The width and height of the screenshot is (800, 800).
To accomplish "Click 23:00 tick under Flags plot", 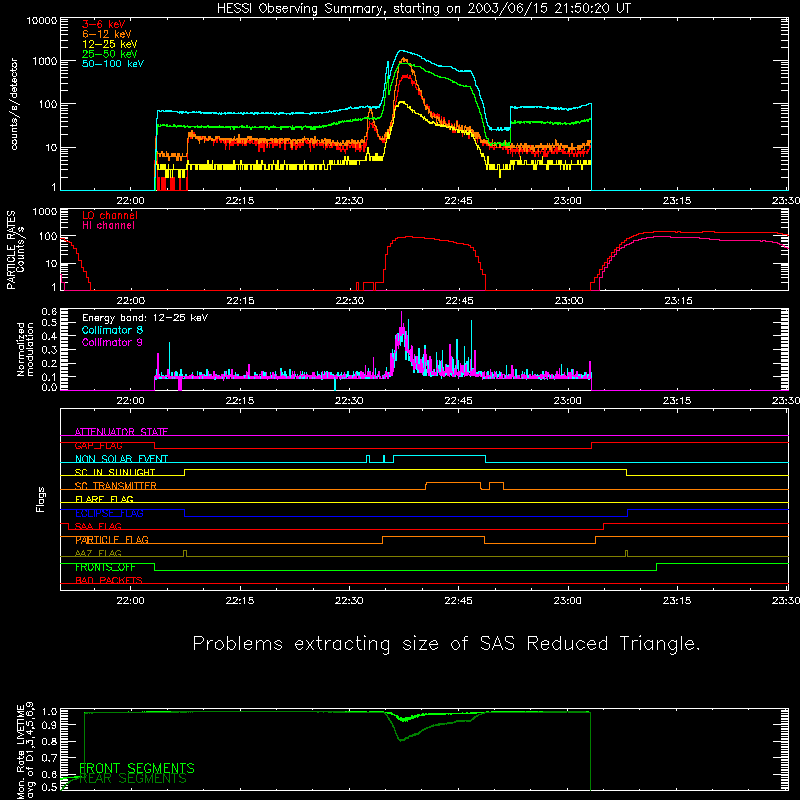I will pyautogui.click(x=567, y=601).
